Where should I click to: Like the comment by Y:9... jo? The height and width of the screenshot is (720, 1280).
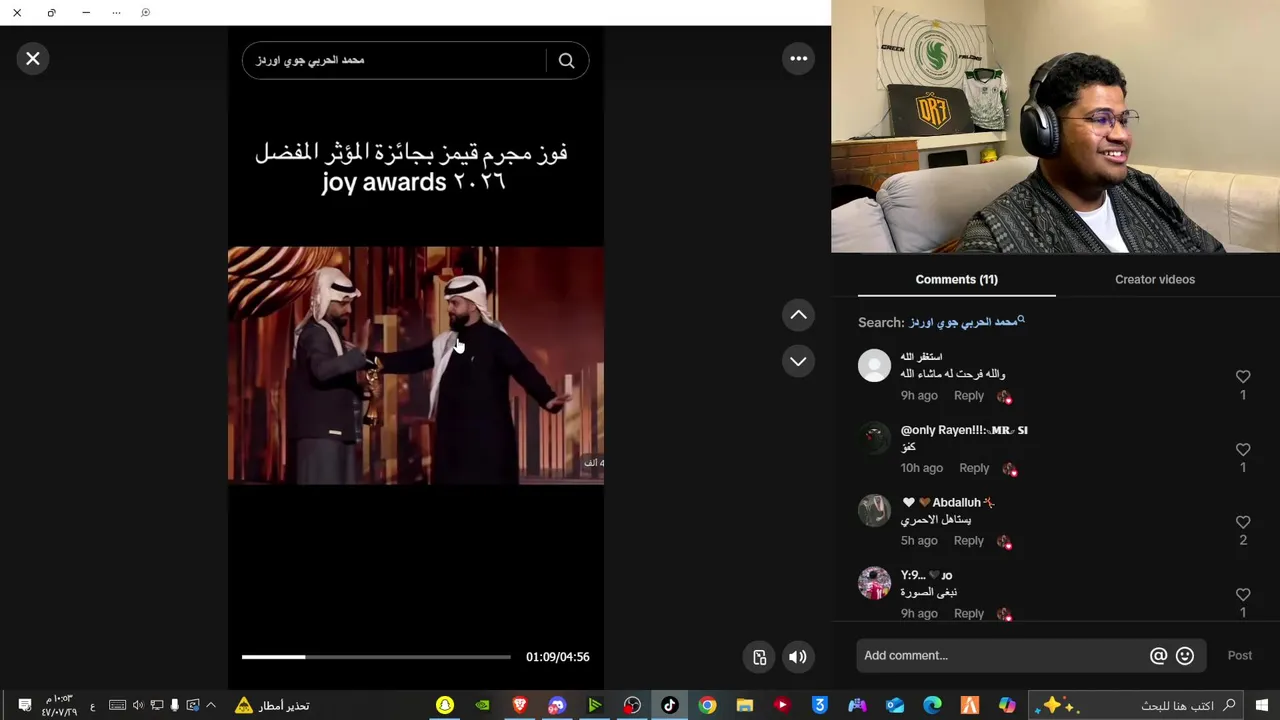[x=1243, y=594]
